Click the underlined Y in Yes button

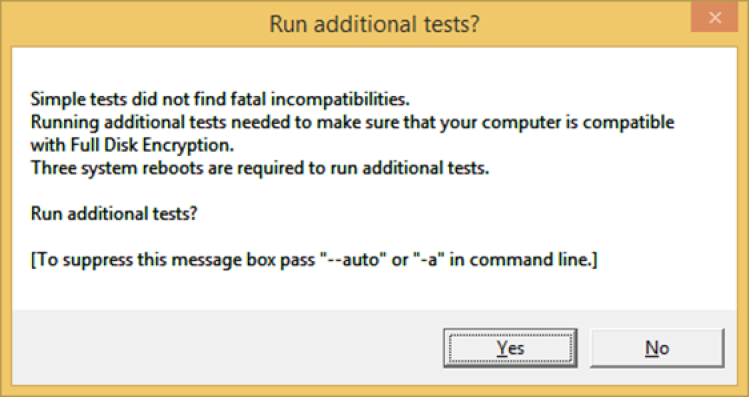[x=501, y=348]
